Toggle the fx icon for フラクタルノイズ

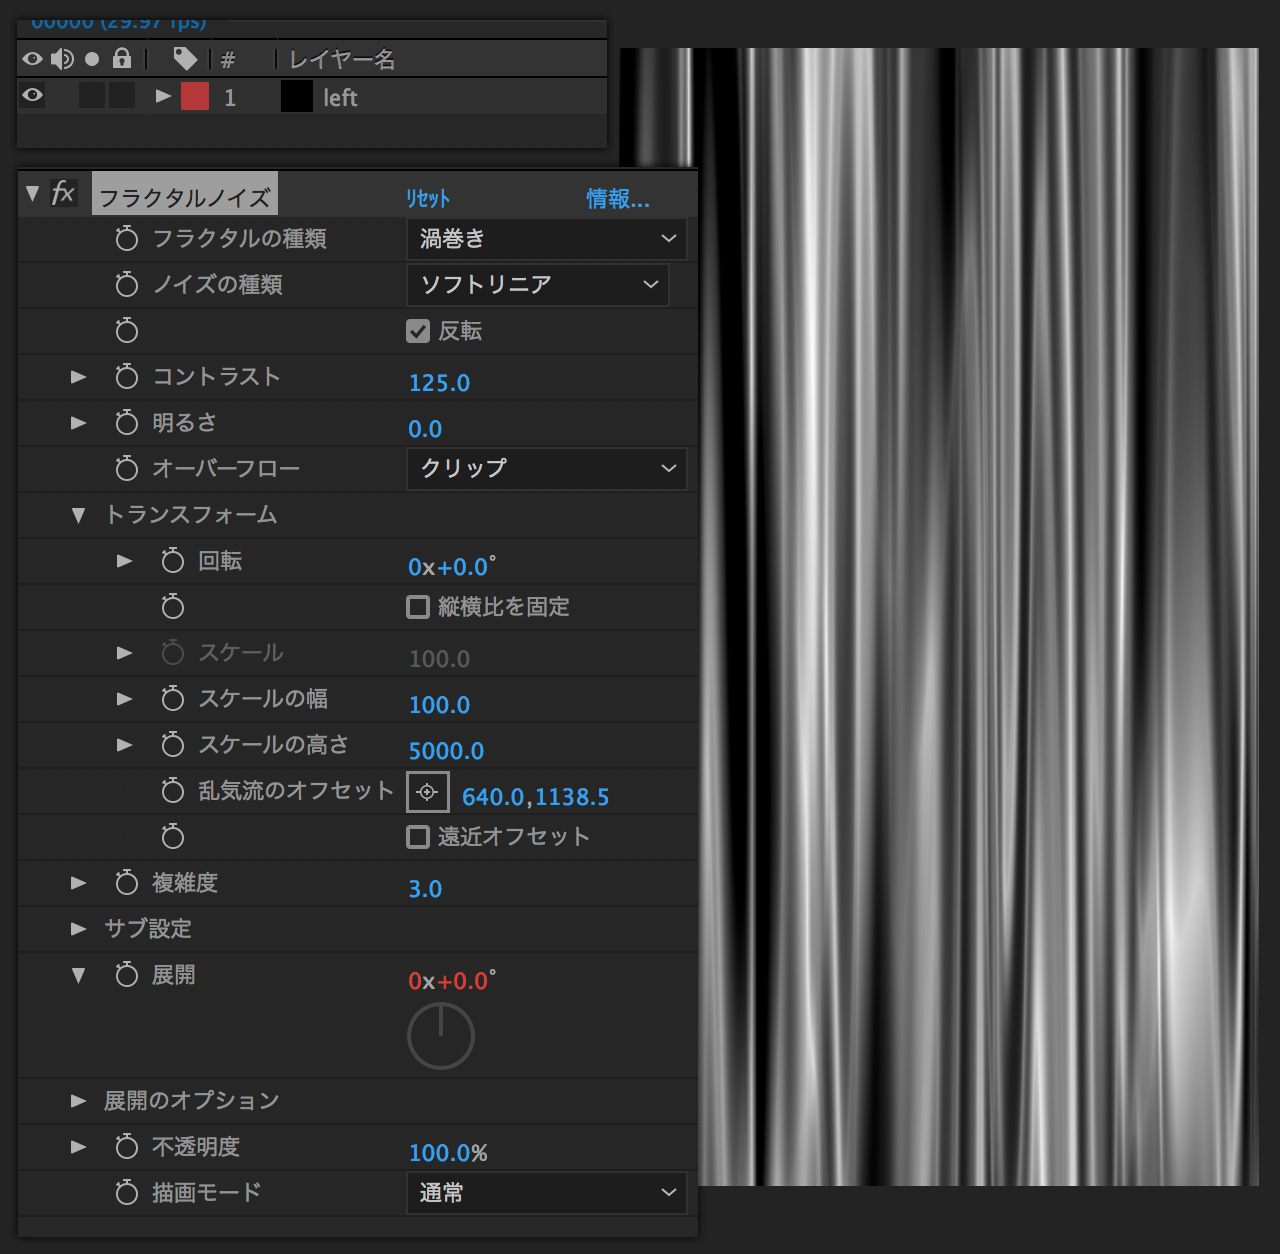63,193
